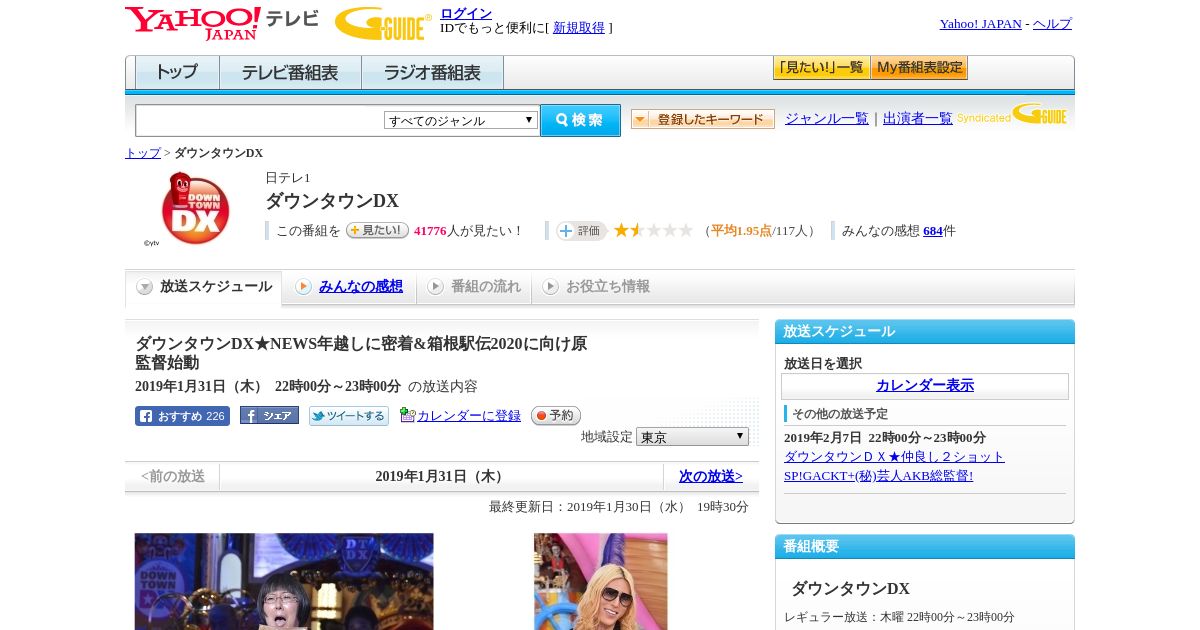Open the ヘルプ link
The height and width of the screenshot is (630, 1200).
coord(1052,24)
